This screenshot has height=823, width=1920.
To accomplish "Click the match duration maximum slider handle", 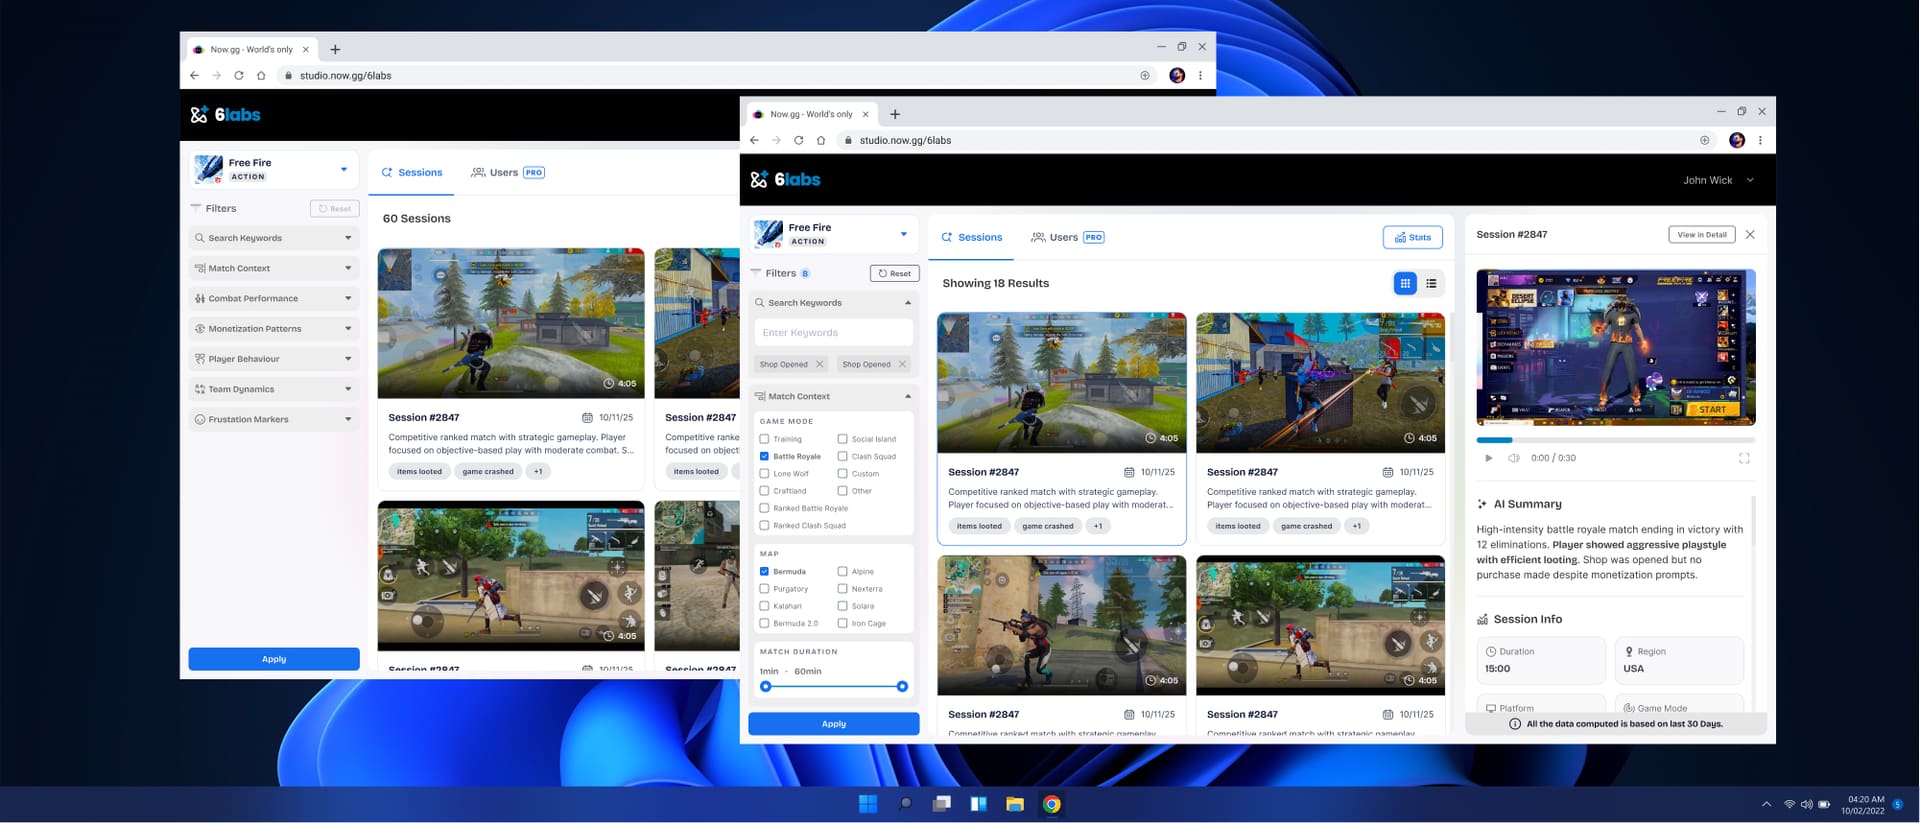I will (x=902, y=687).
